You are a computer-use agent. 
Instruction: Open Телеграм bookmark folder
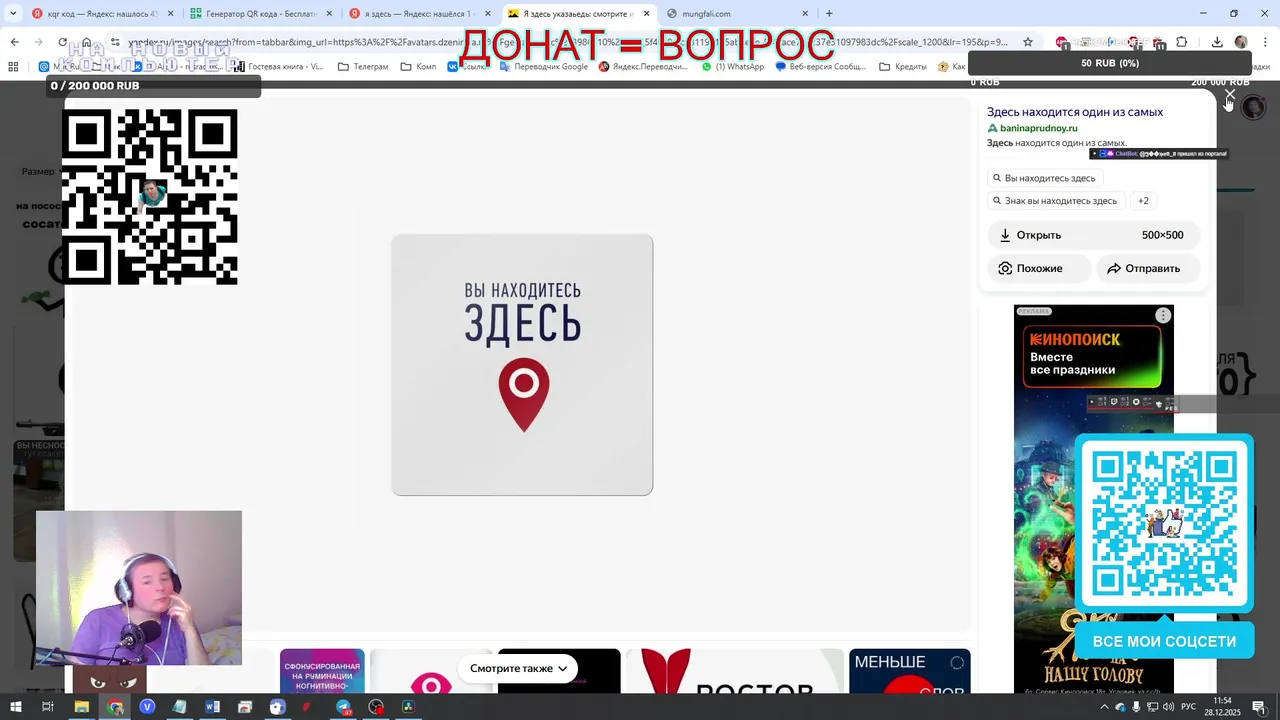click(x=363, y=67)
